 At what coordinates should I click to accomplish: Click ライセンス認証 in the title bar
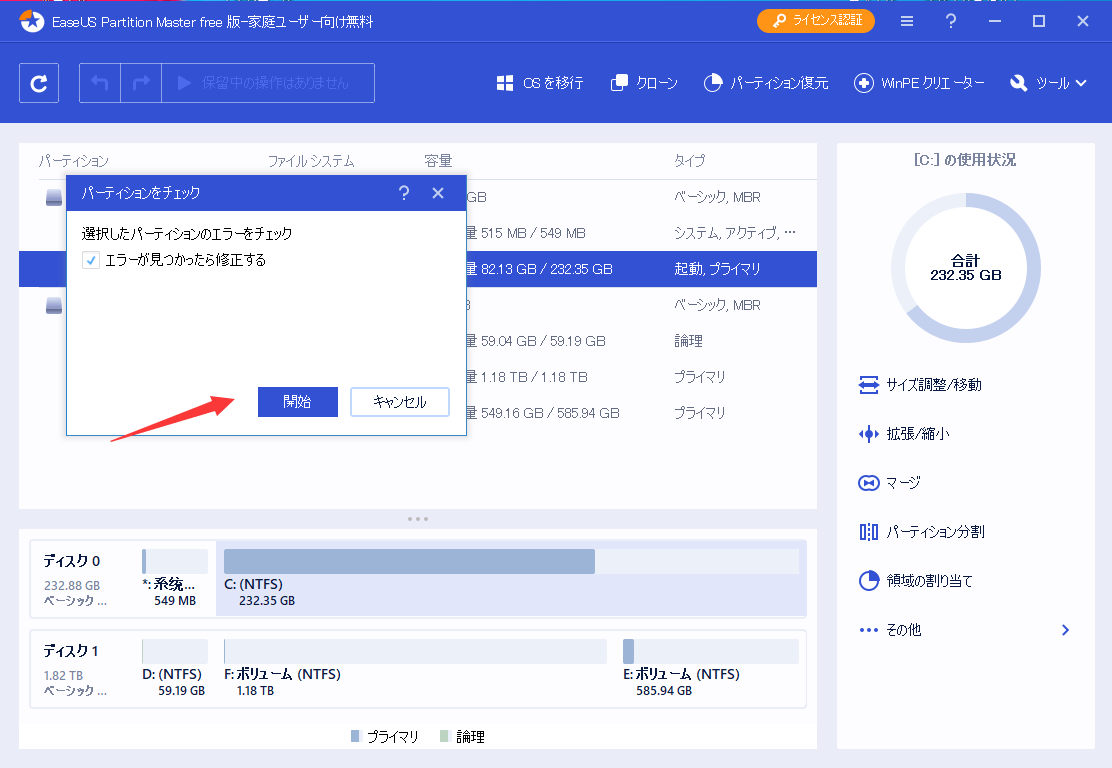815,20
